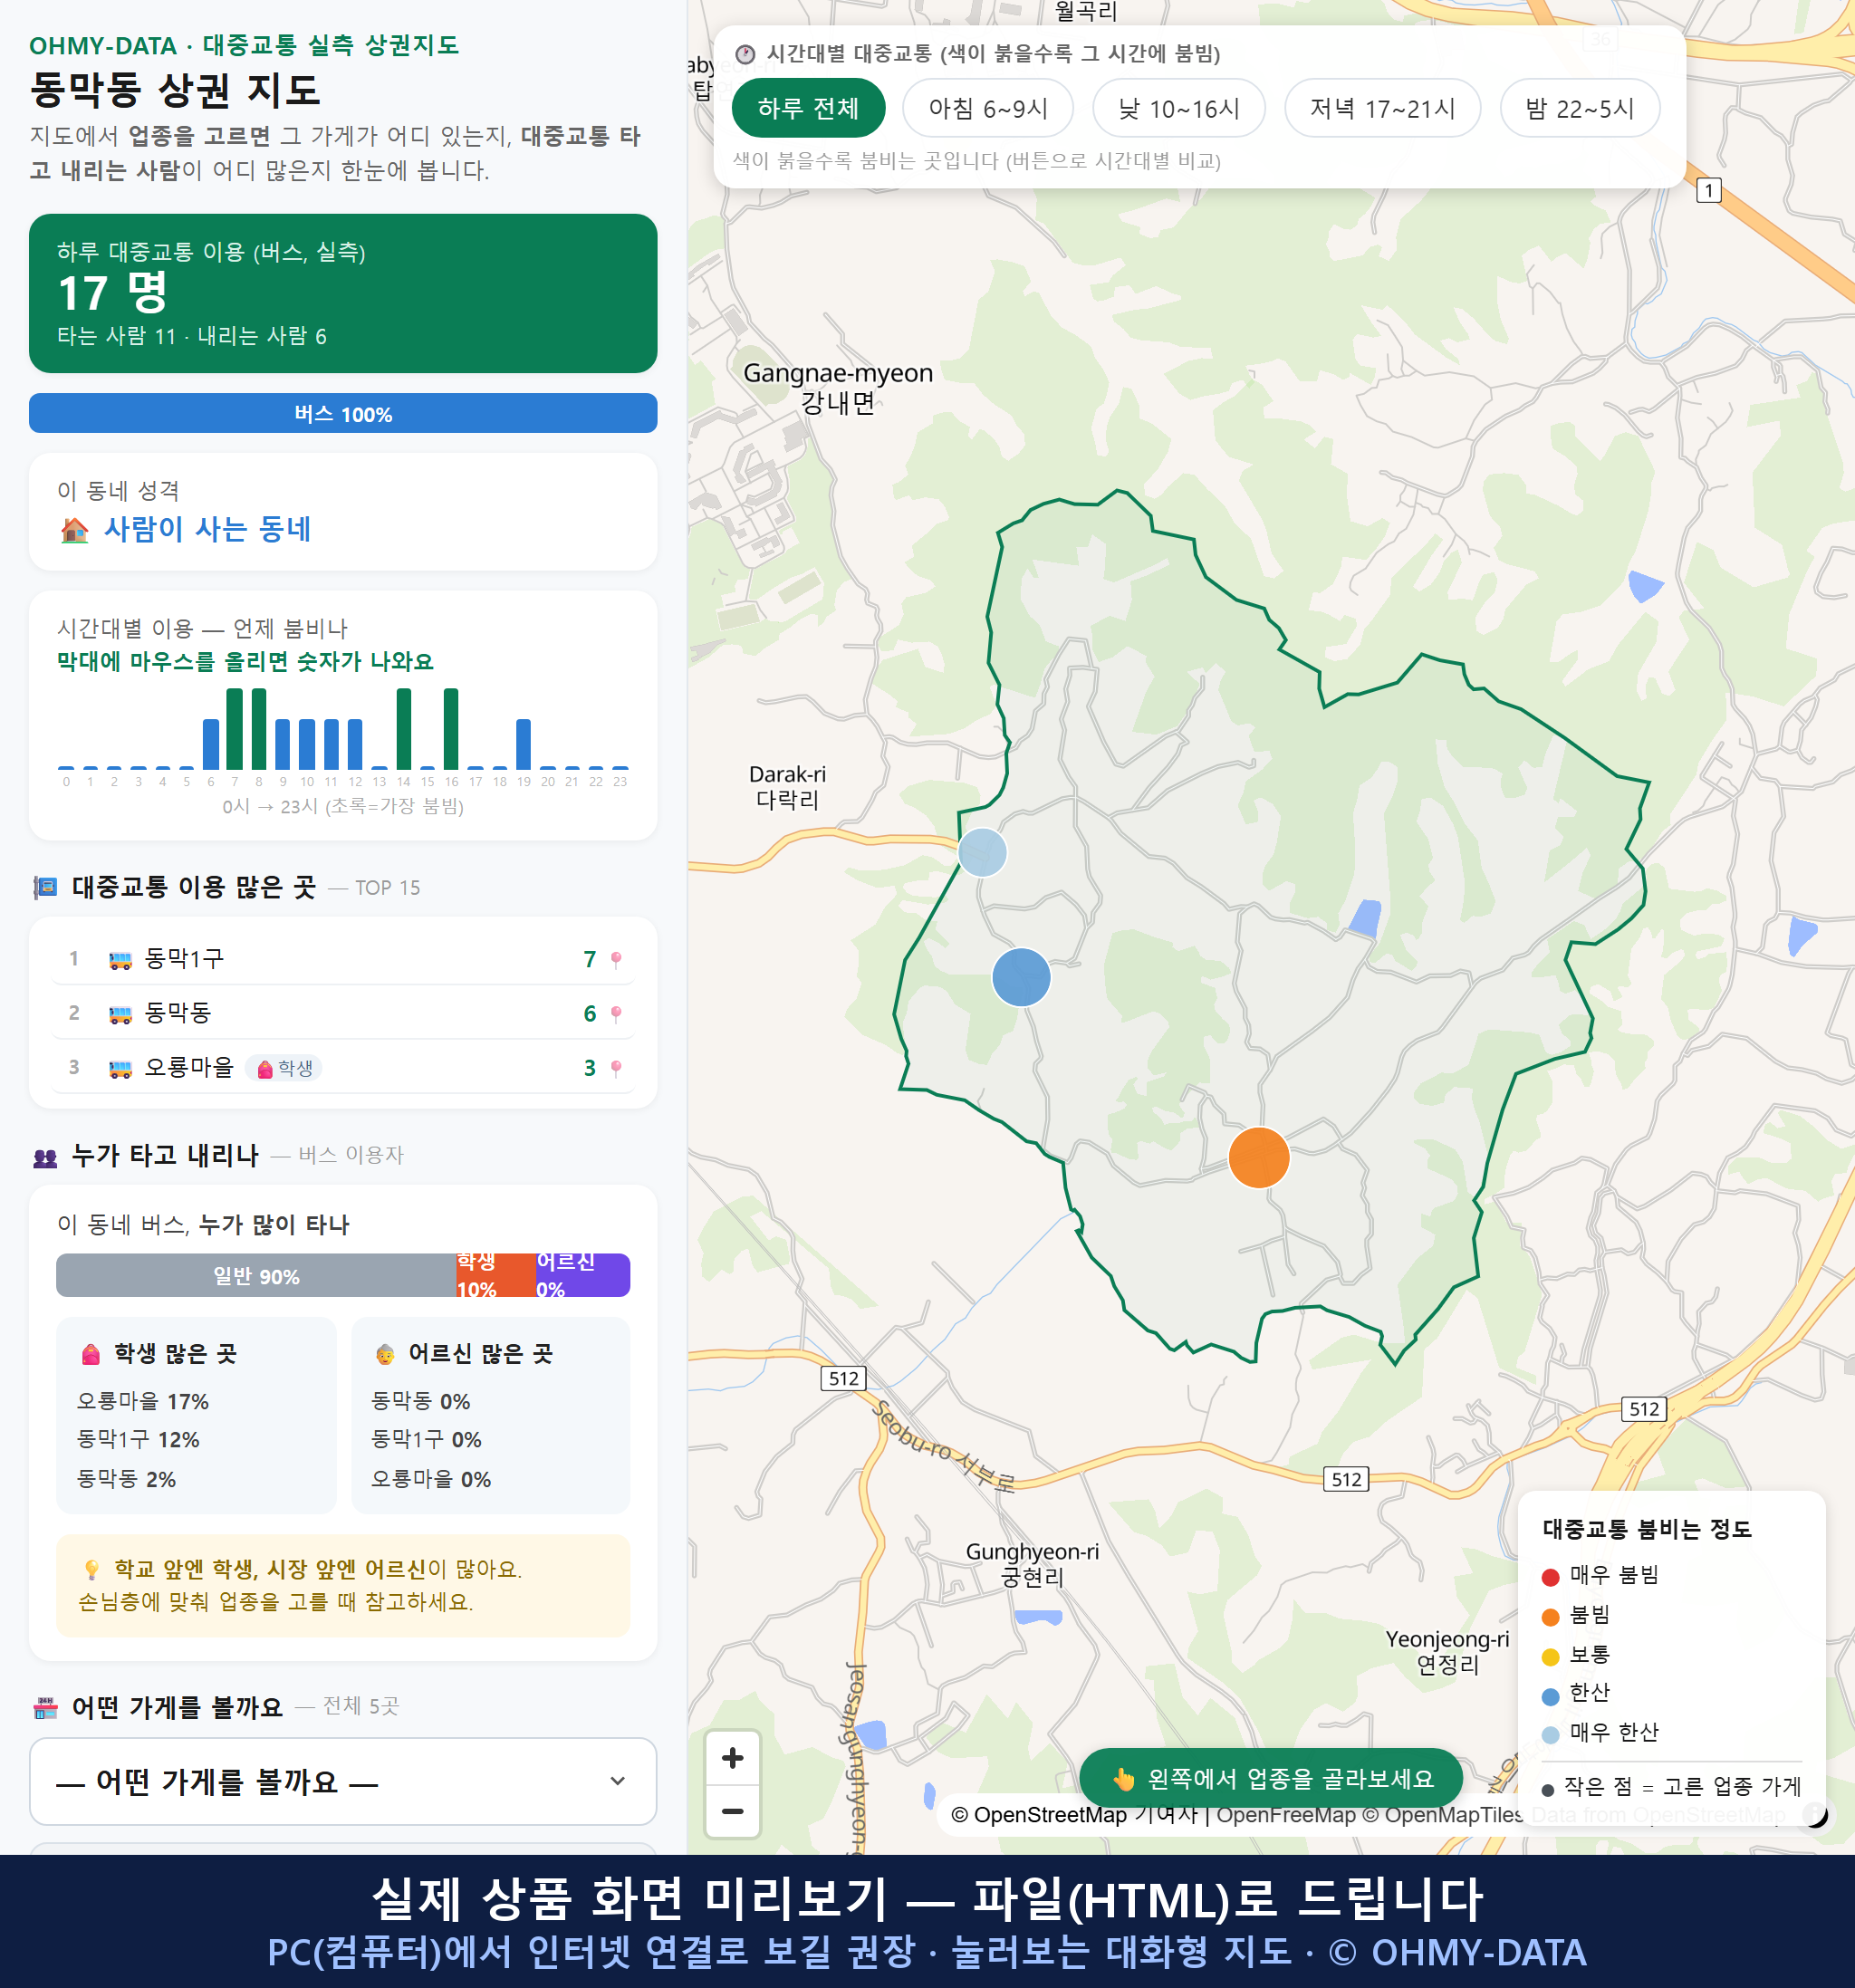
Task: Select the 동막동 ranking row
Action: click(x=343, y=1013)
